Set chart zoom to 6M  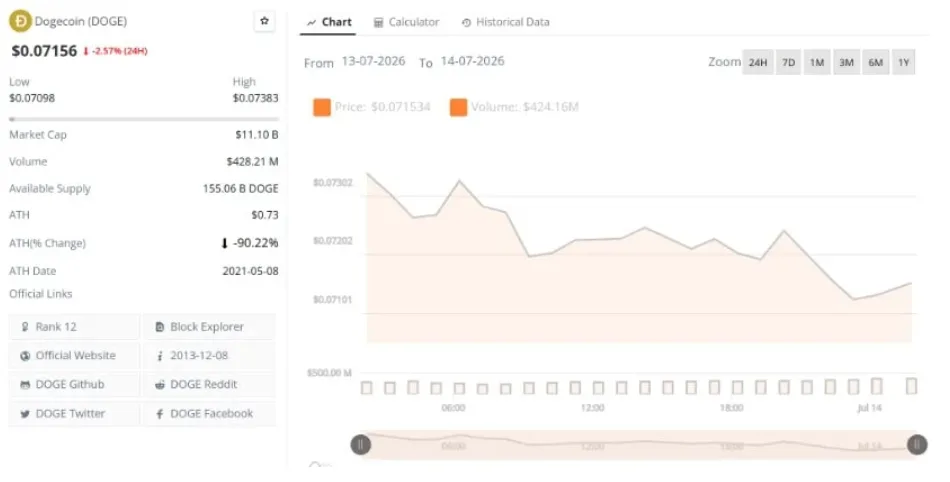(875, 62)
